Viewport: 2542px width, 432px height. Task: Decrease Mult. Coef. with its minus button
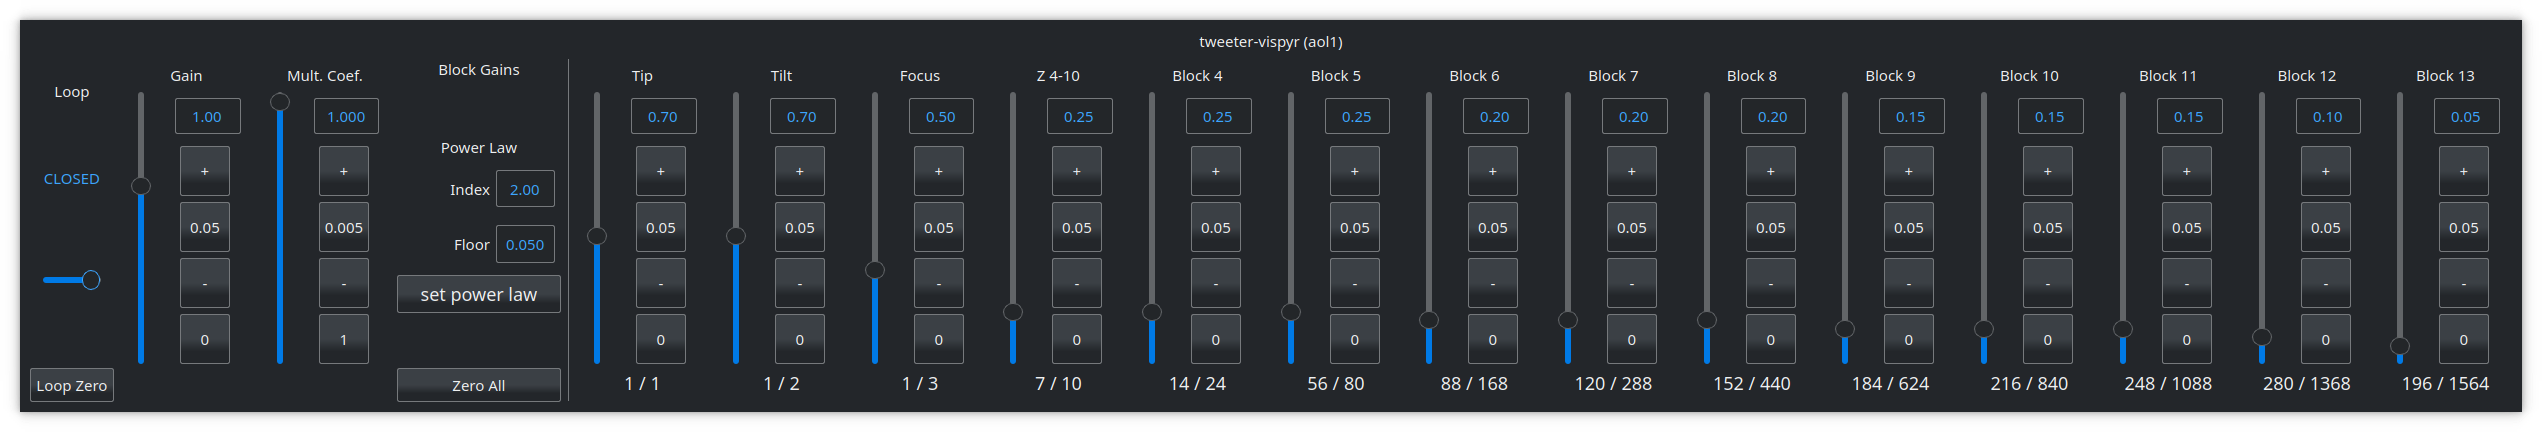point(344,283)
